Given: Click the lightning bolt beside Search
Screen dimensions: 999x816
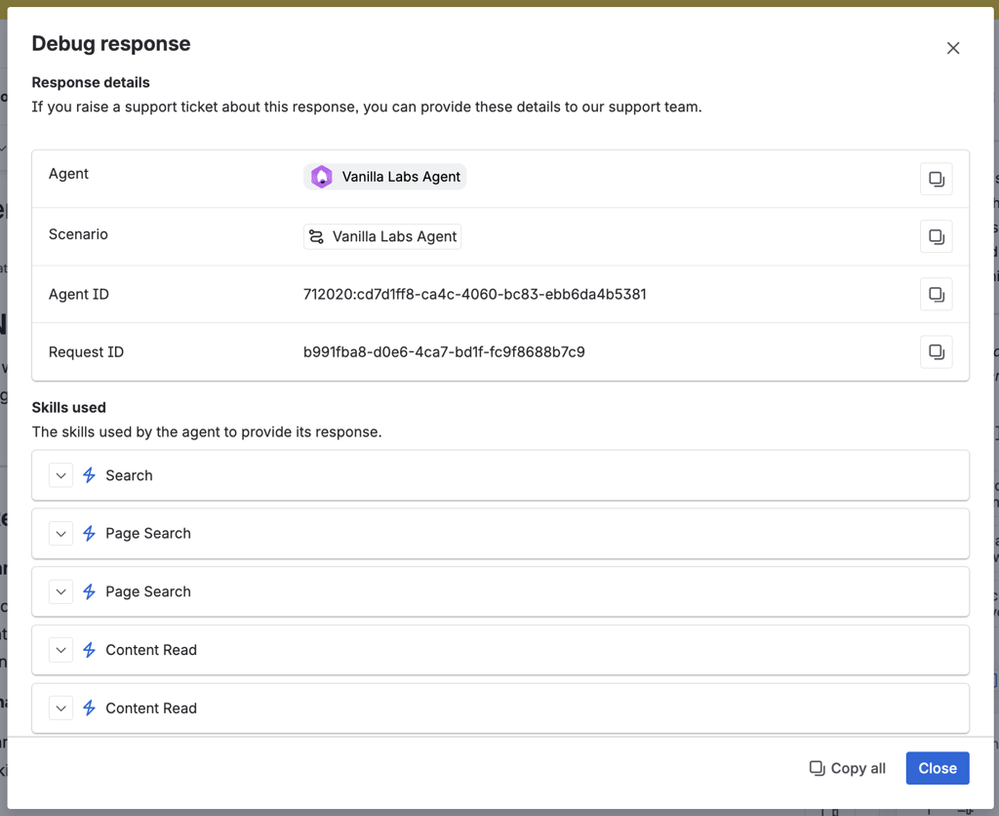Looking at the screenshot, I should [x=89, y=475].
